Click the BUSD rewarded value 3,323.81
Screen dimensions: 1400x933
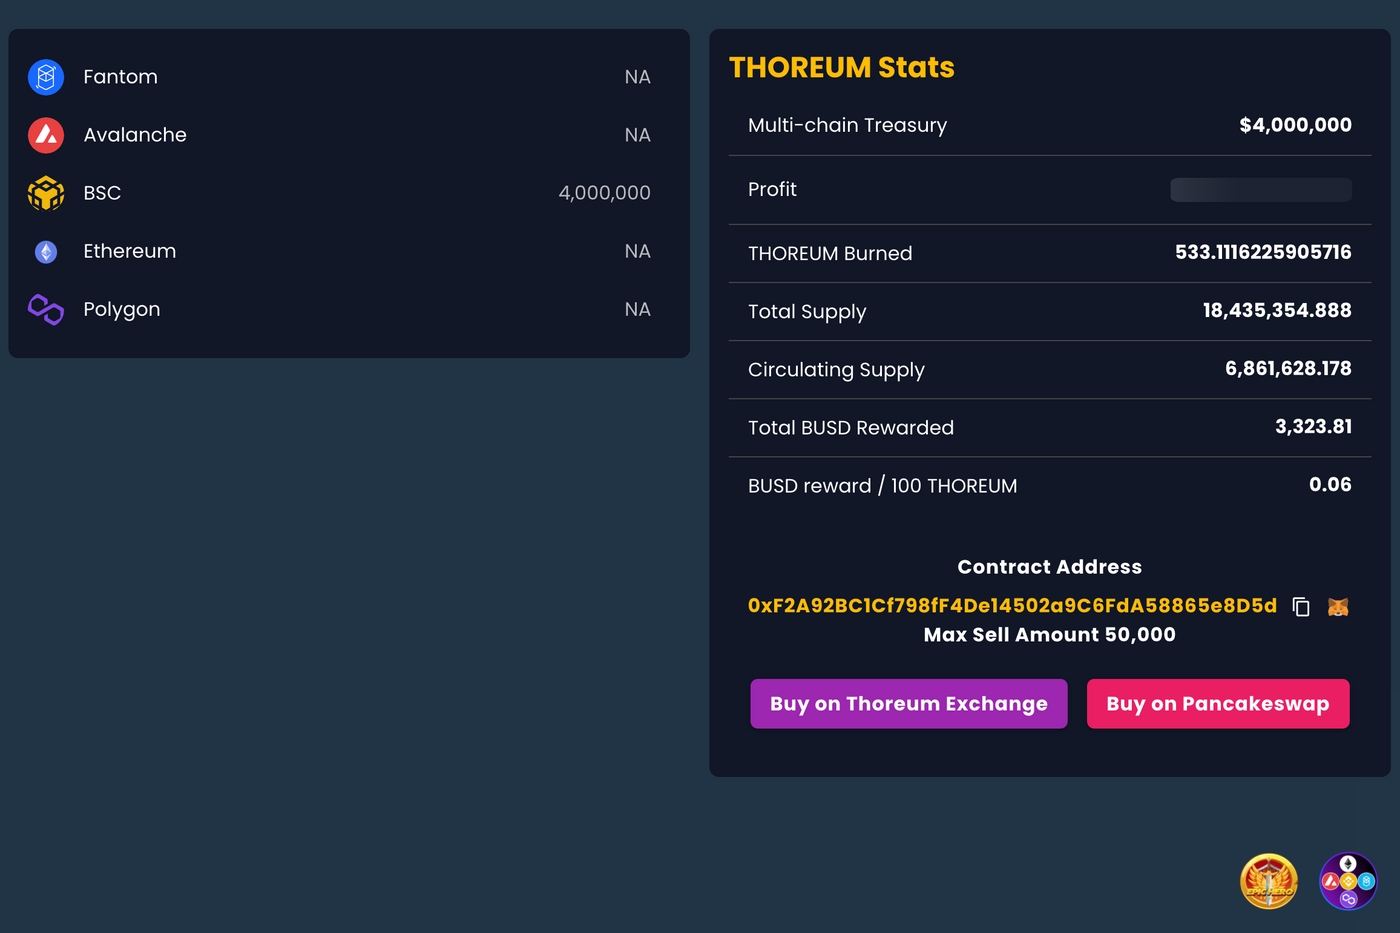(x=1314, y=427)
